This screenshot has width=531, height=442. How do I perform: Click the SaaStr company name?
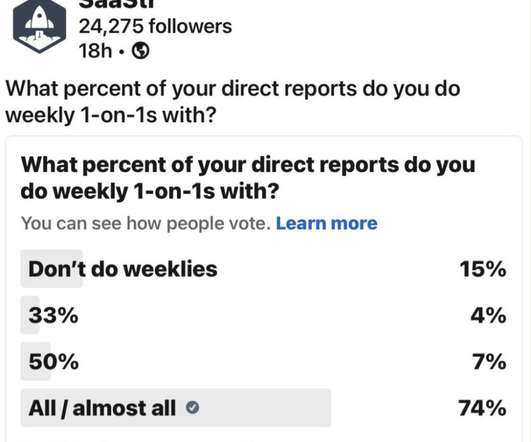tap(117, 4)
